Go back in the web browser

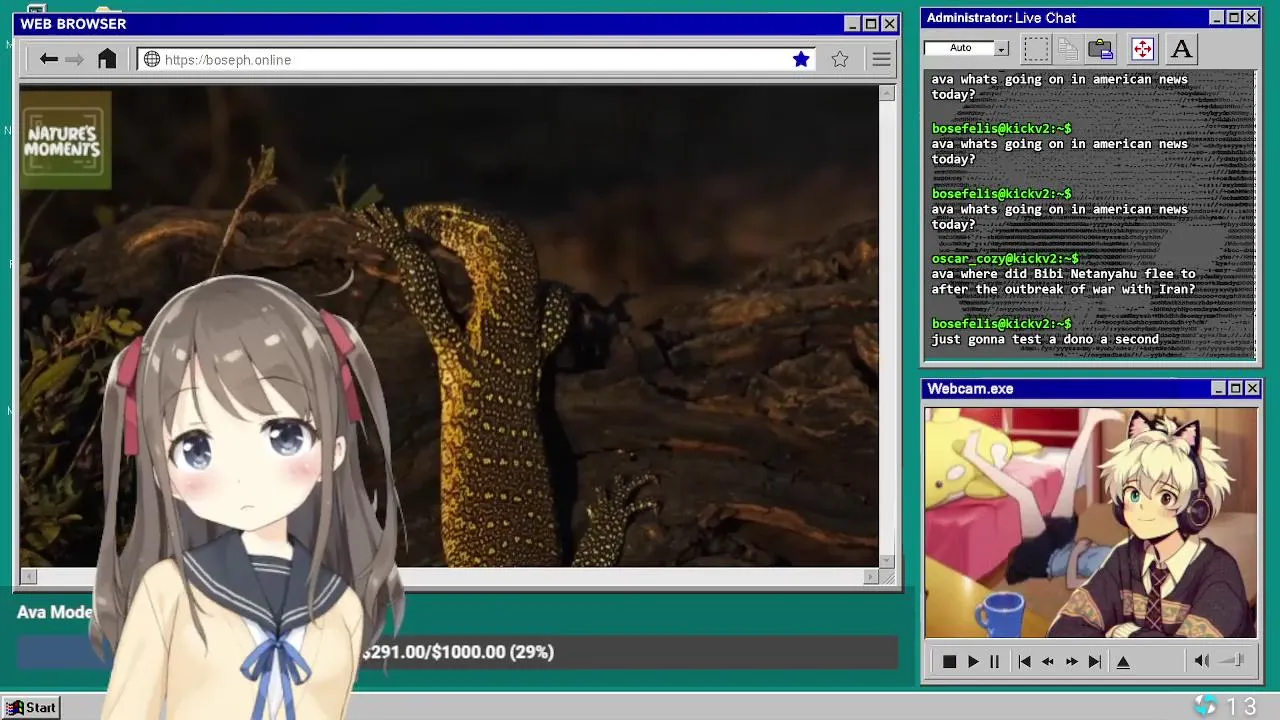(x=48, y=59)
